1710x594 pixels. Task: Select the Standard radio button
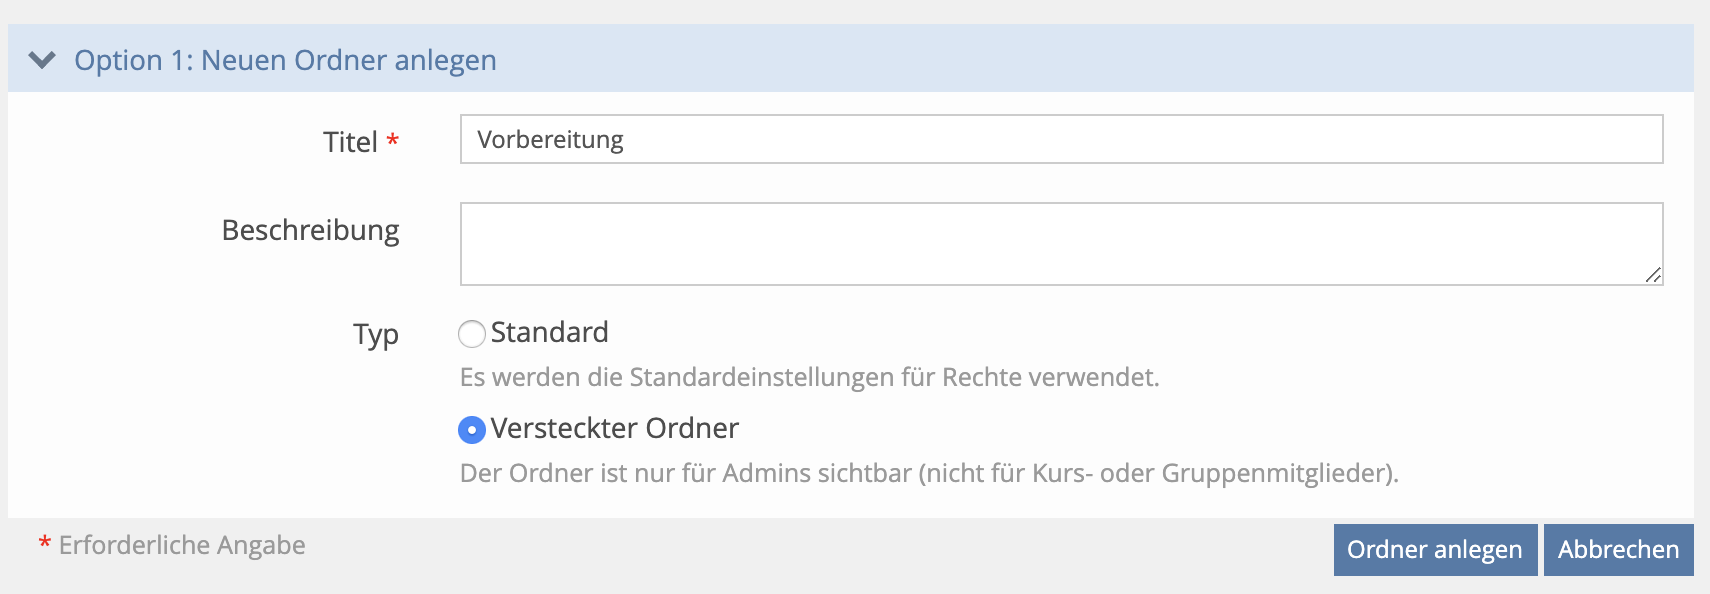pyautogui.click(x=472, y=333)
